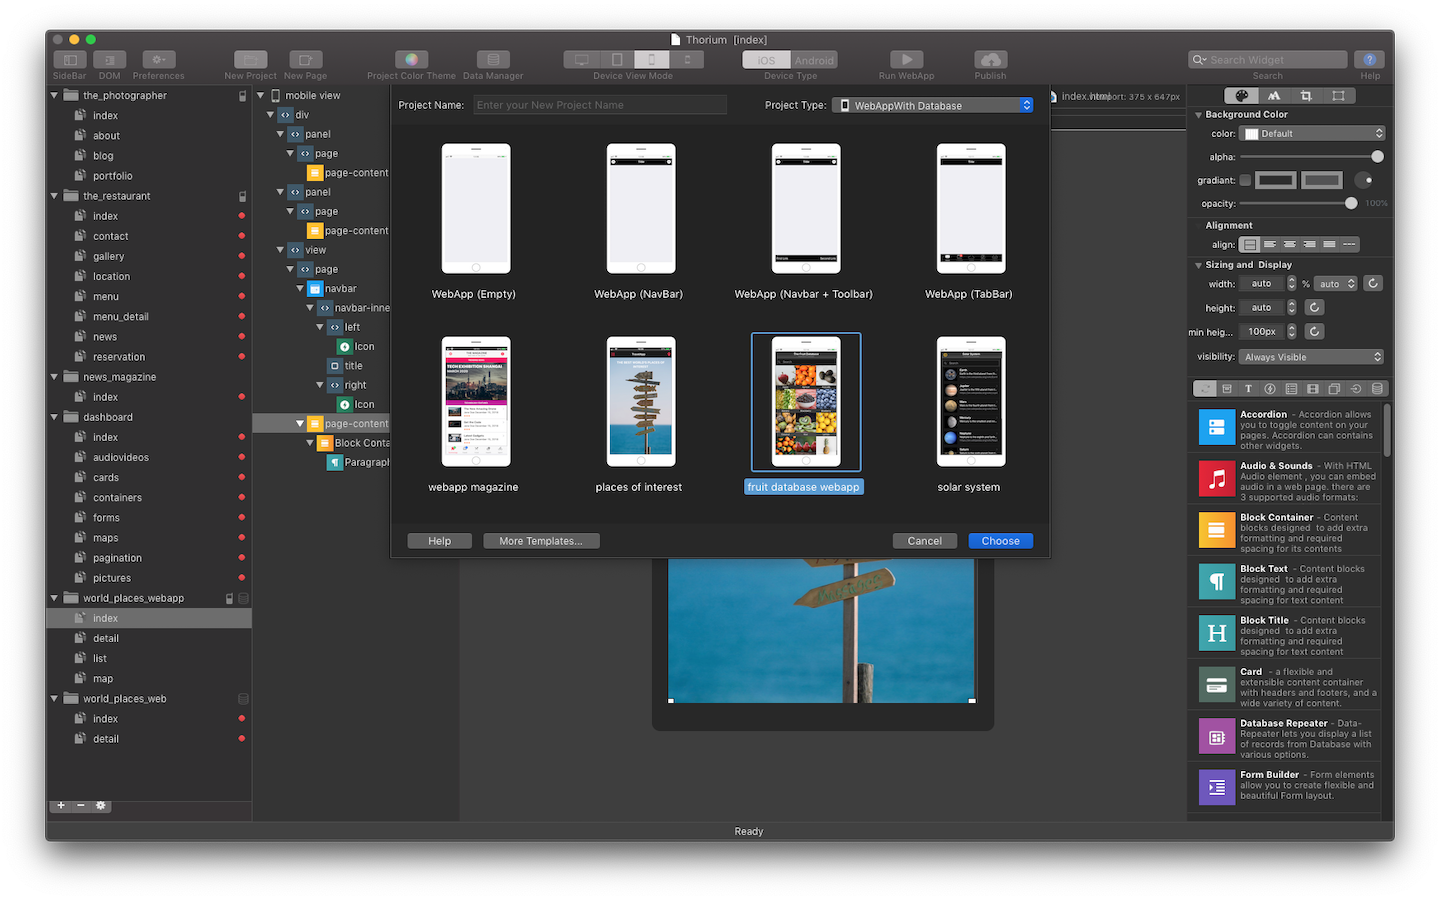Enable the gradiant checkbox
1440x900 pixels.
click(1245, 181)
